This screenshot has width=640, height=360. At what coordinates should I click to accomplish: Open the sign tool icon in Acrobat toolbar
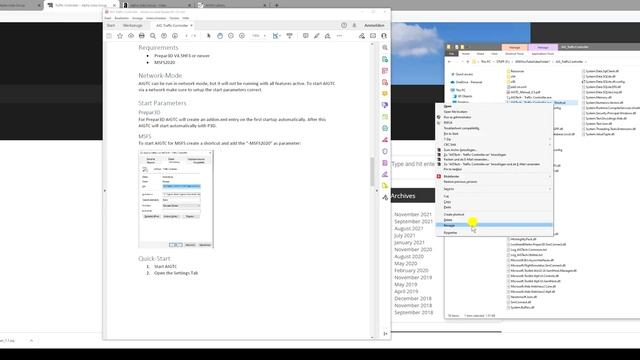(x=327, y=36)
